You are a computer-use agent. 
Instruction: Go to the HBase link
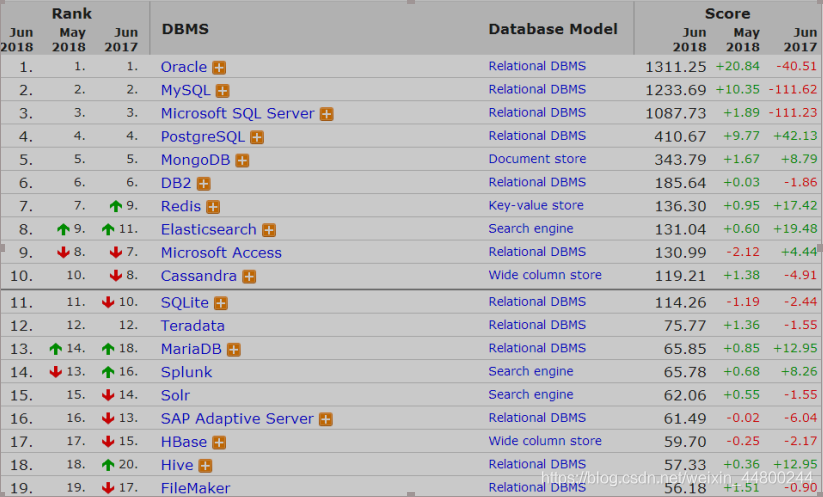tap(184, 442)
